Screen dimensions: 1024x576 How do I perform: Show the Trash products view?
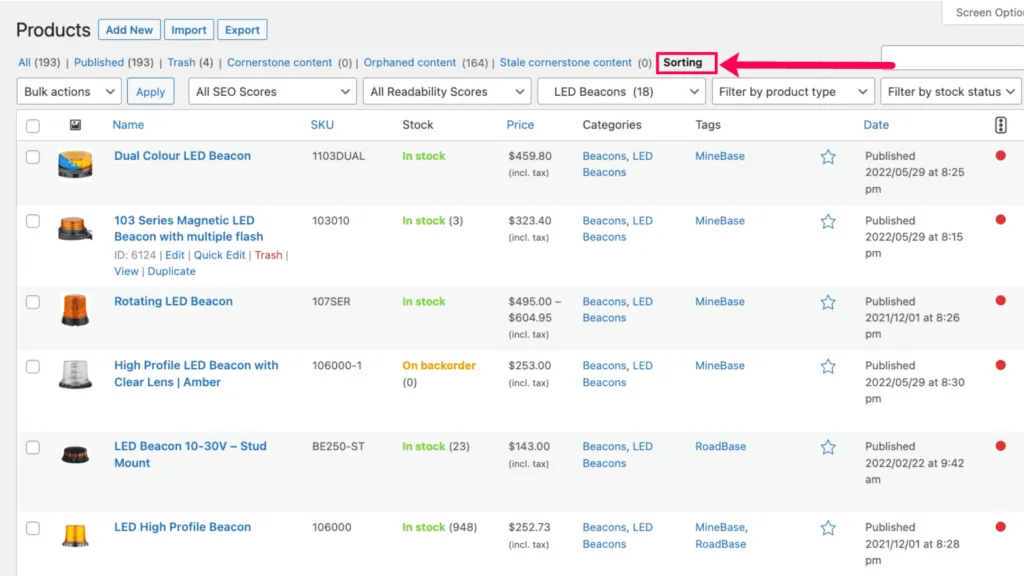[x=181, y=63]
